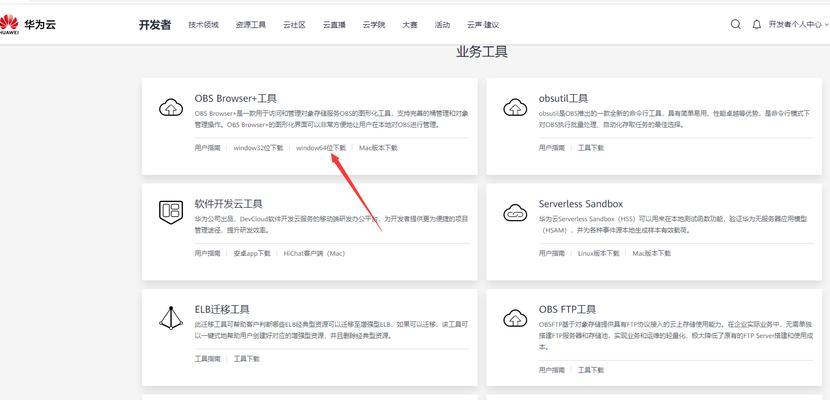
Task: Download OBS Browser+ Mac版本
Action: coord(378,148)
